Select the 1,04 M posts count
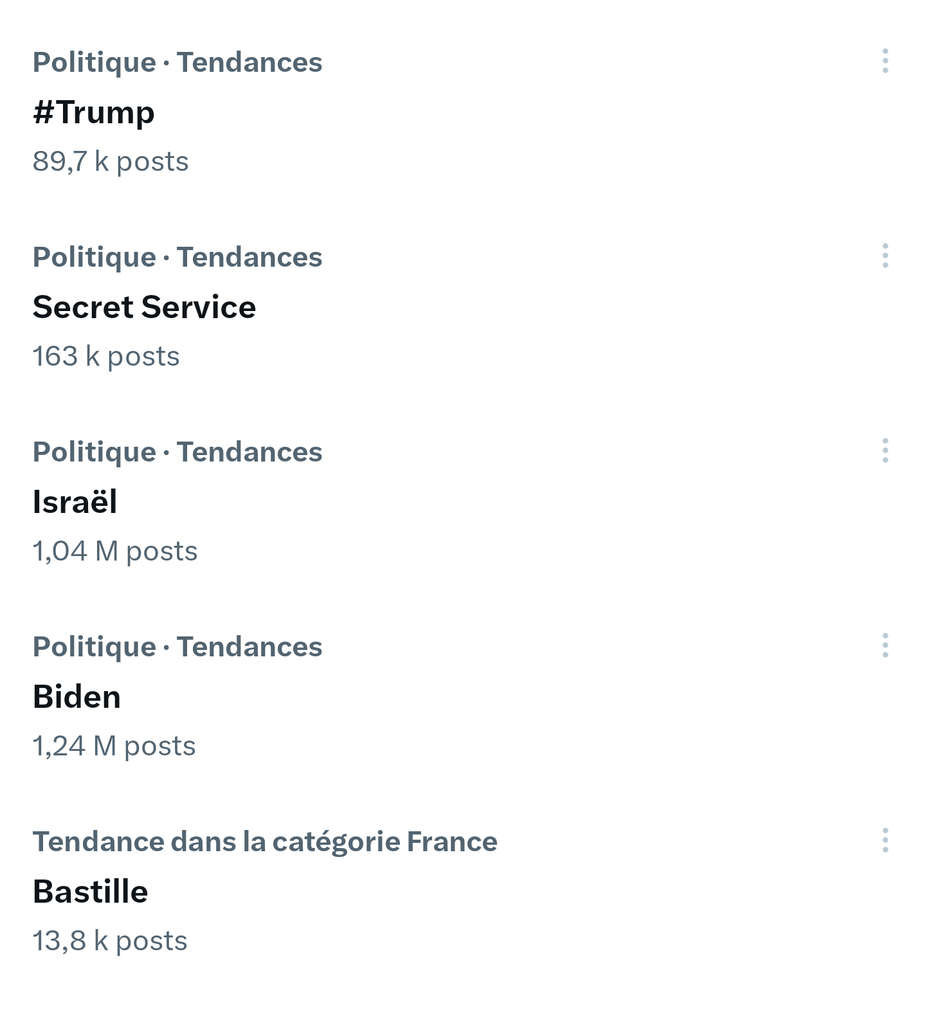 coord(115,552)
